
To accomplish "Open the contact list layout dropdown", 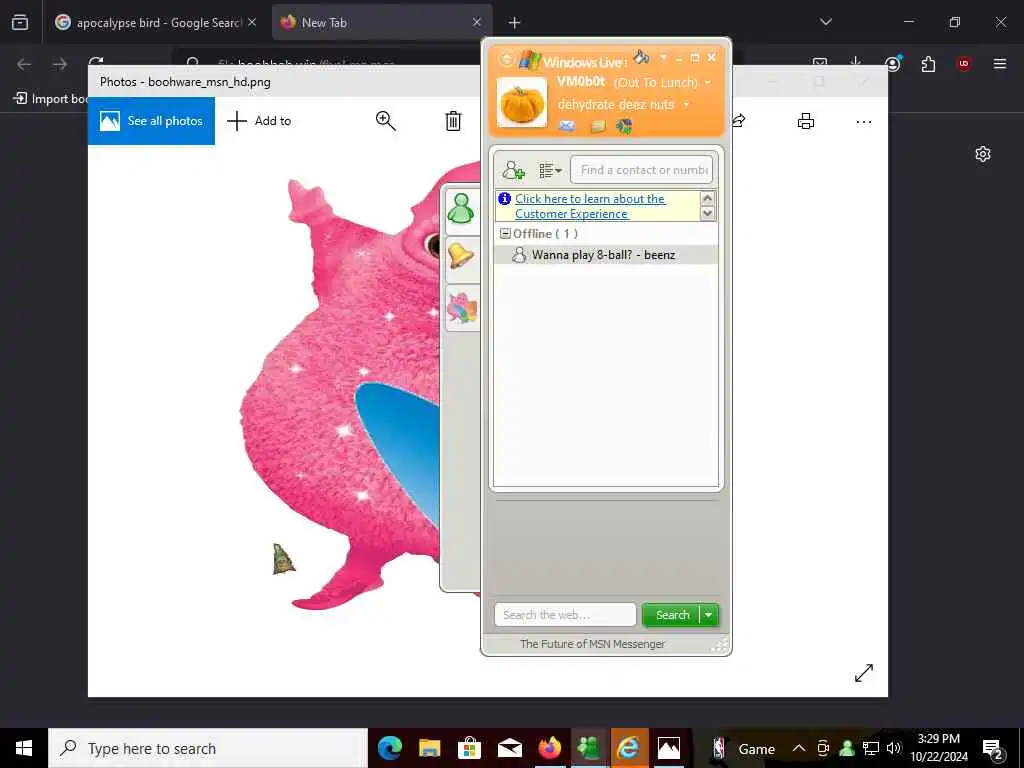I will (550, 170).
